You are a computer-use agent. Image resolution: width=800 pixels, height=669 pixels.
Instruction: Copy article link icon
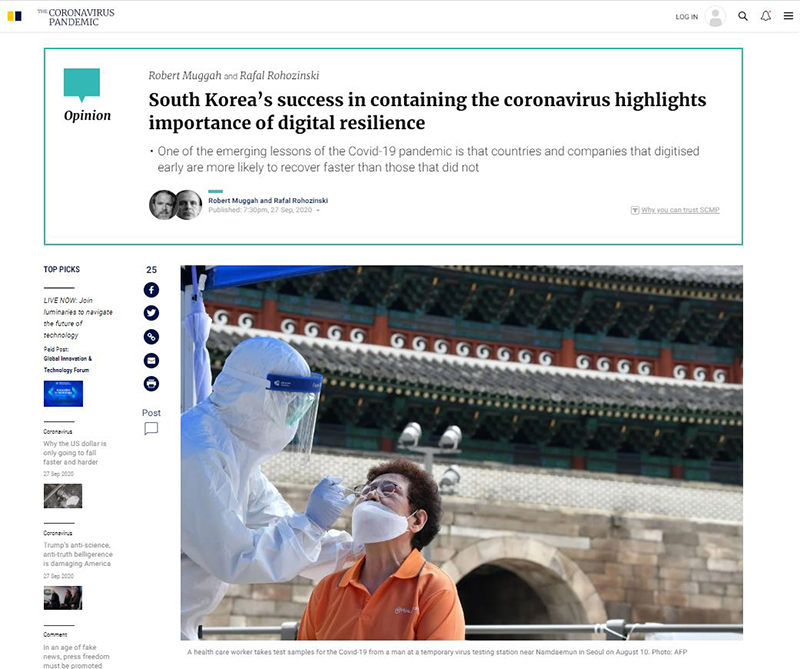(151, 337)
